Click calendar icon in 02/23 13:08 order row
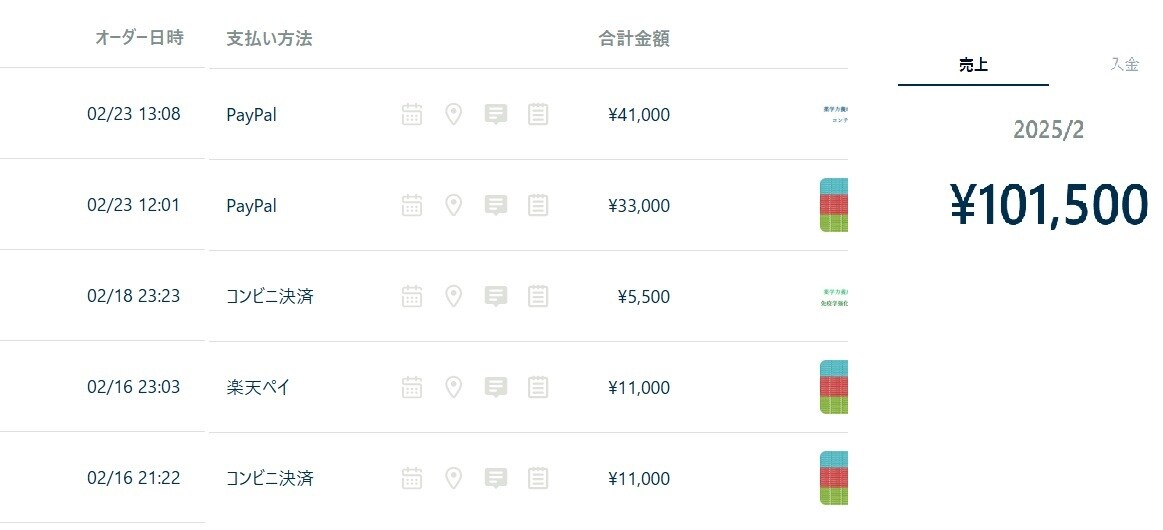Viewport: 1163px width, 530px height. [412, 114]
